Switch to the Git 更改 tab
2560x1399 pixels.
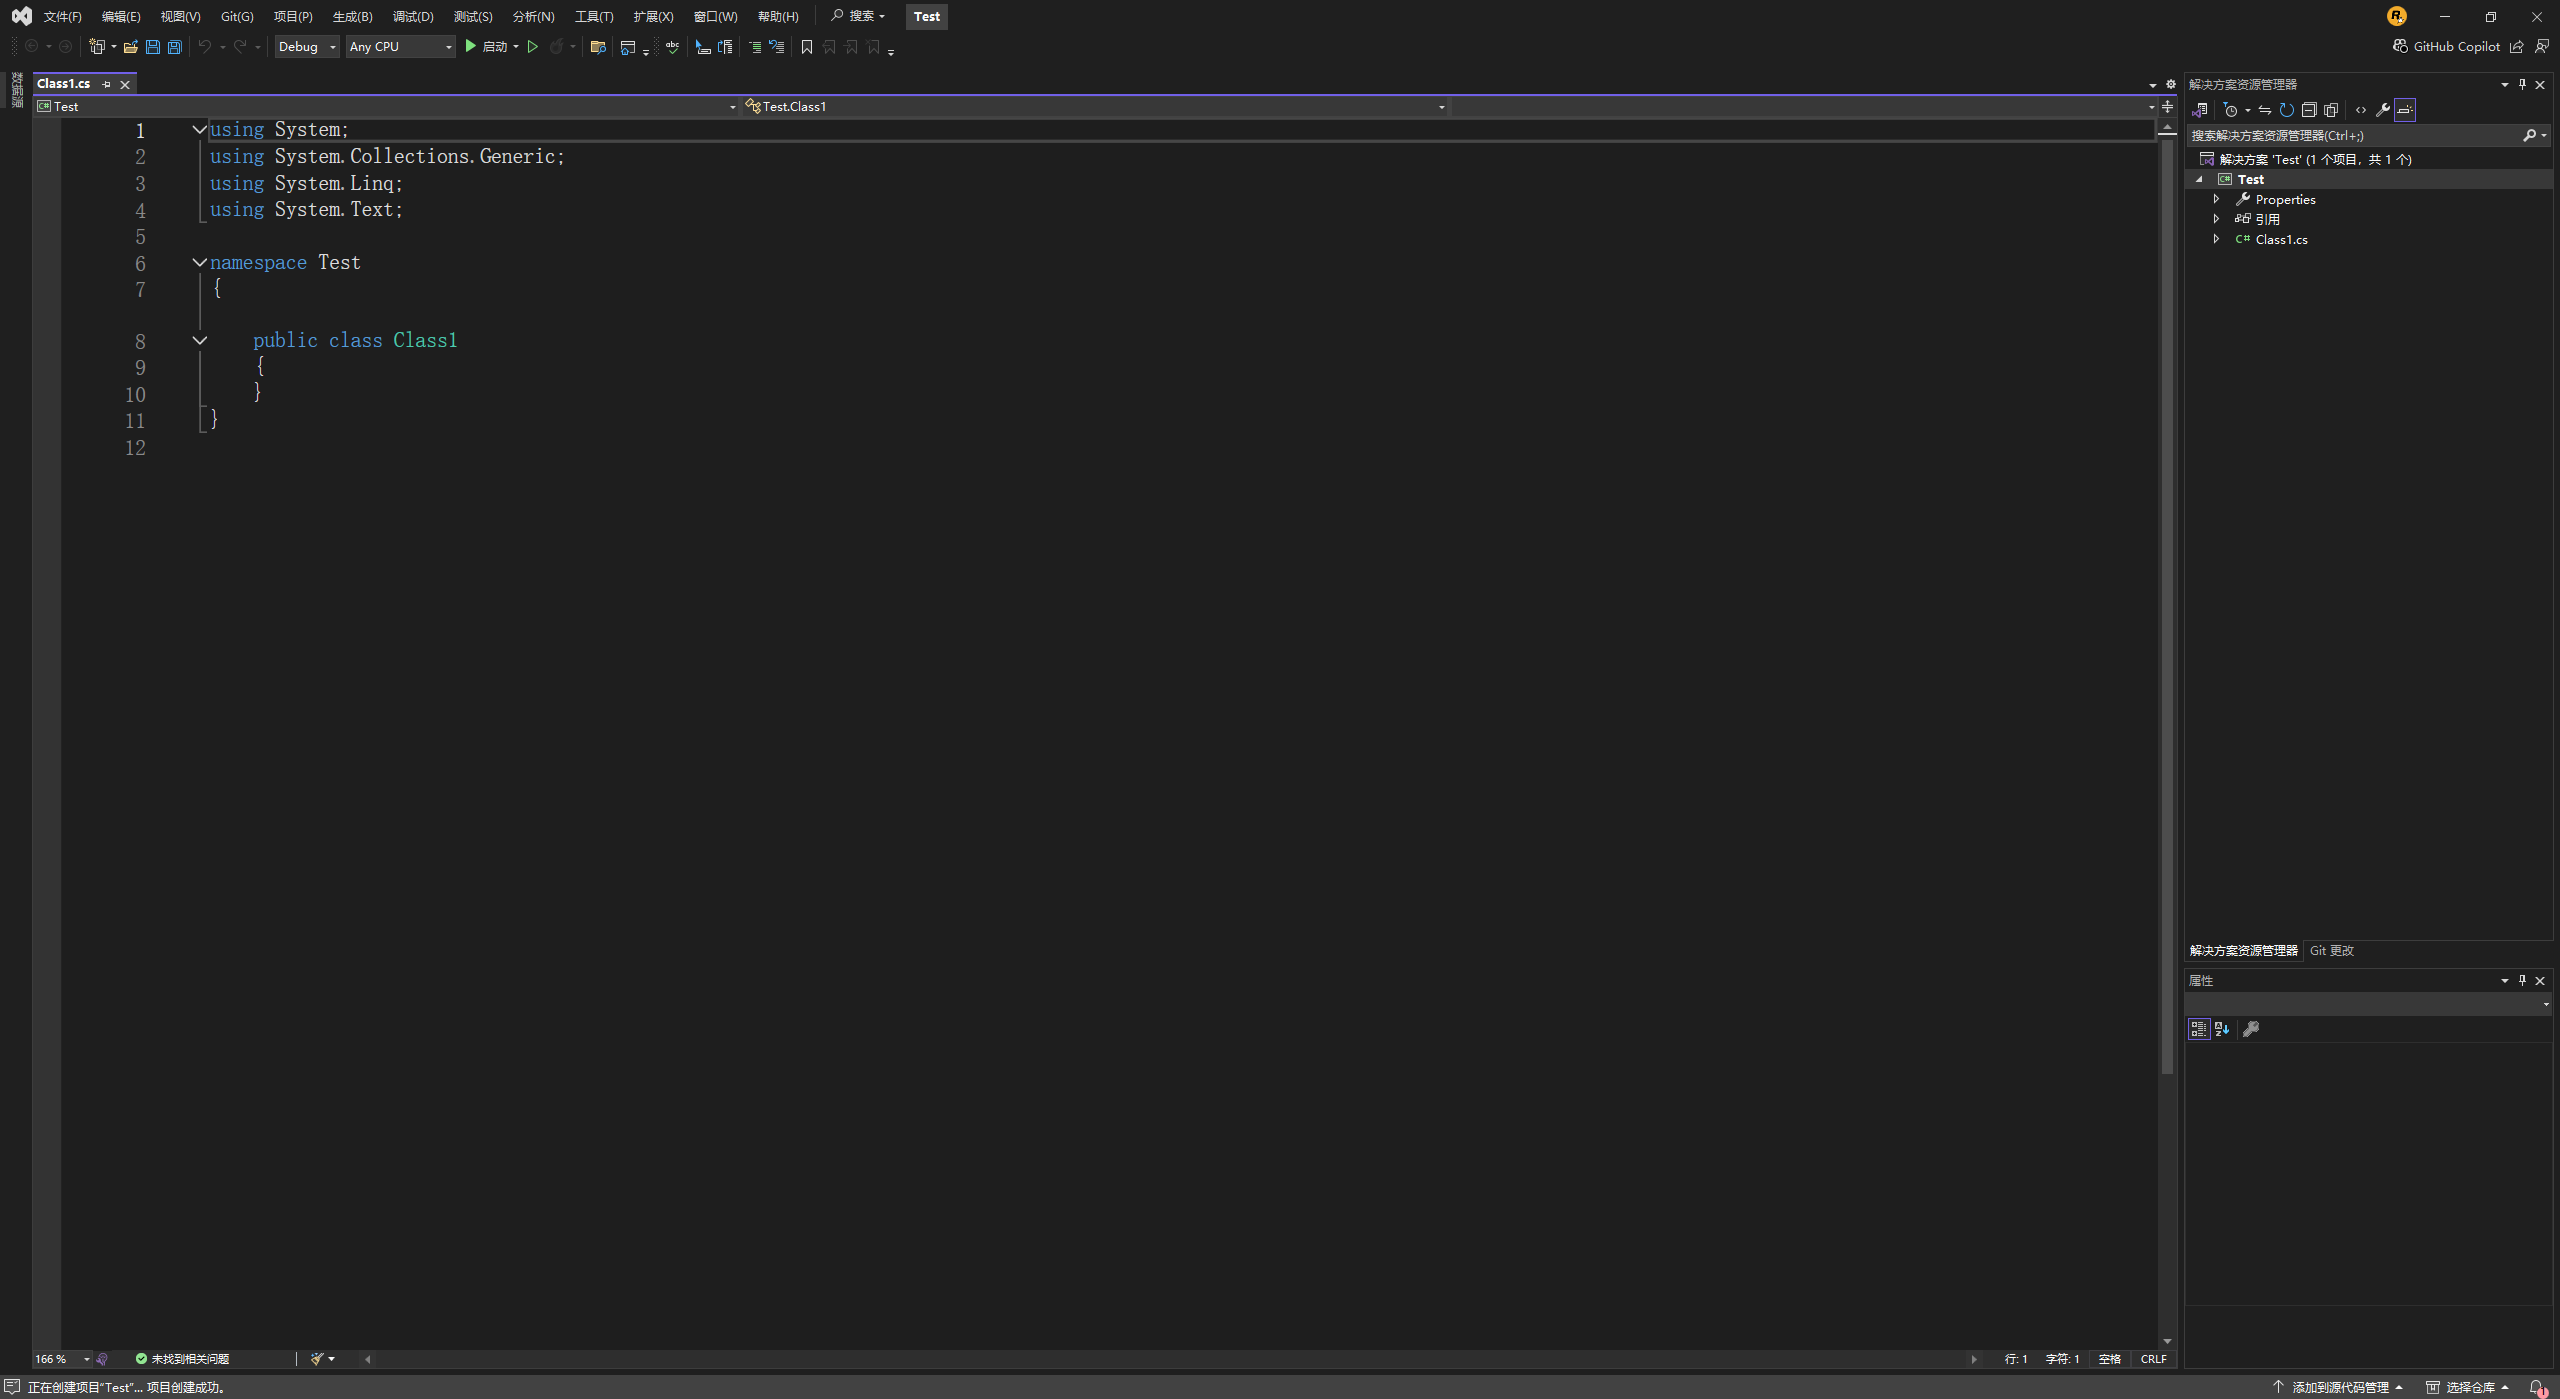pos(2330,951)
